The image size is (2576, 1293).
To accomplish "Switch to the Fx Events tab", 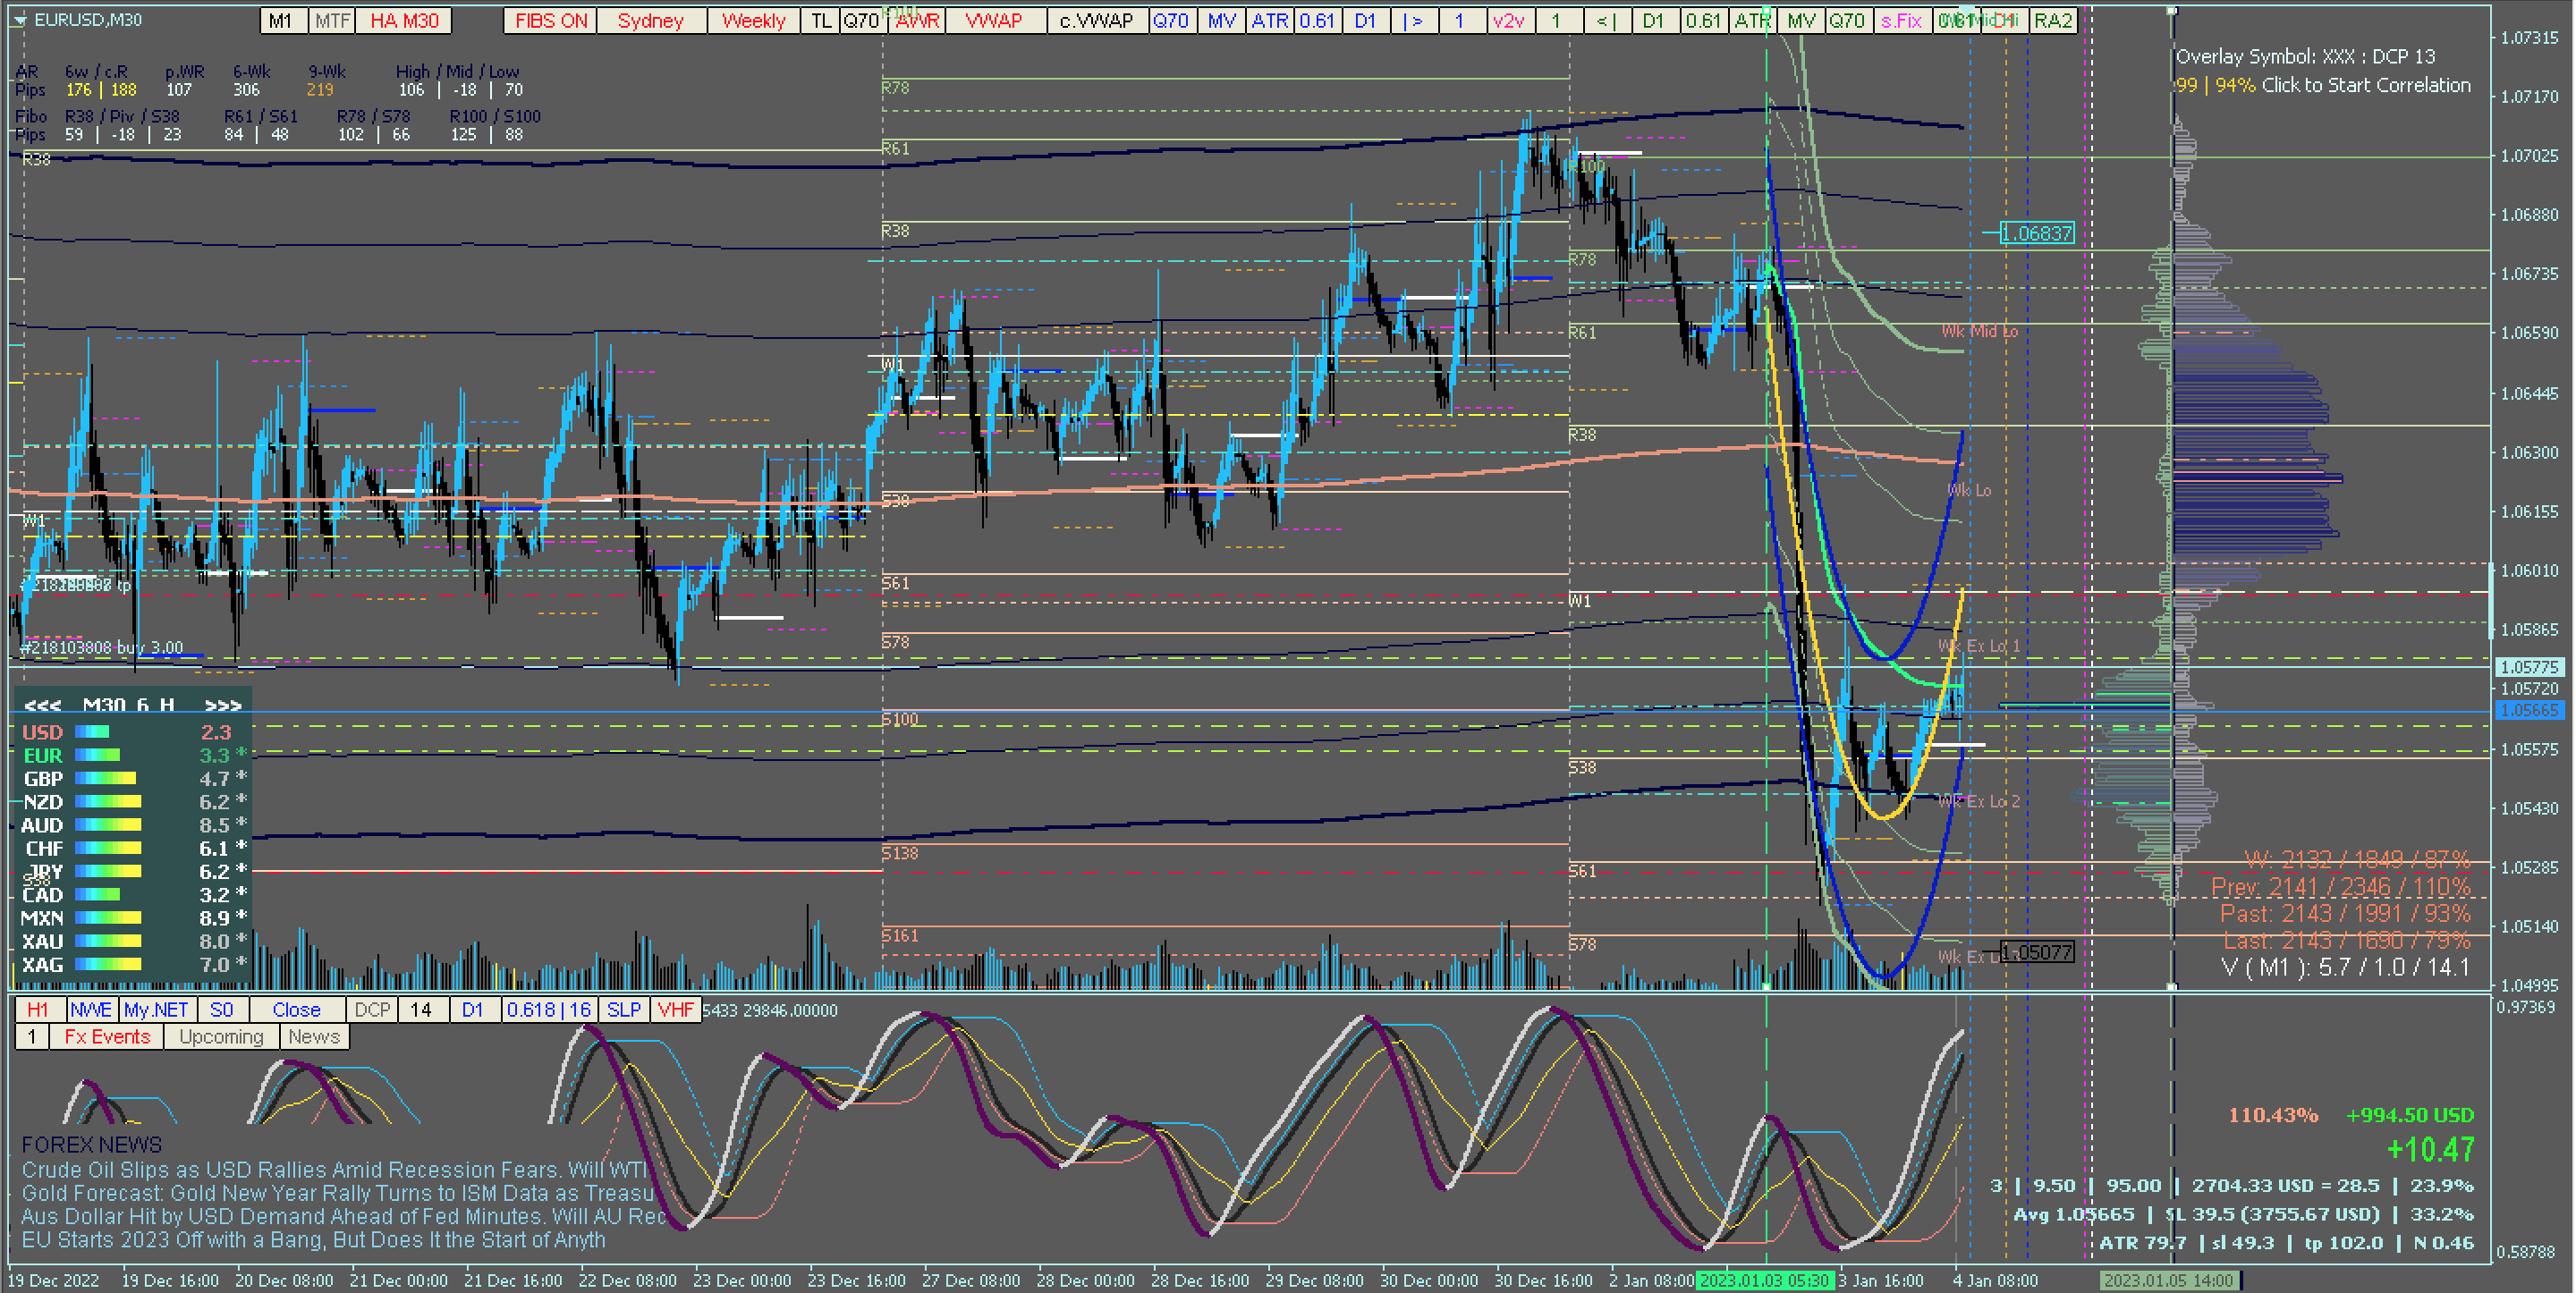I will click(x=107, y=1037).
